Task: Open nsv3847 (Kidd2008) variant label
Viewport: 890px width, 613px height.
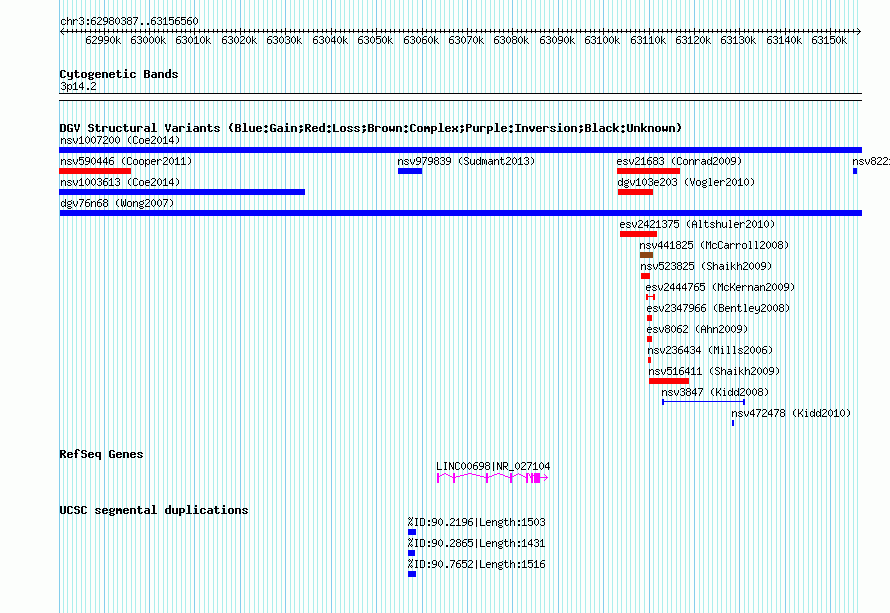Action: (x=715, y=392)
